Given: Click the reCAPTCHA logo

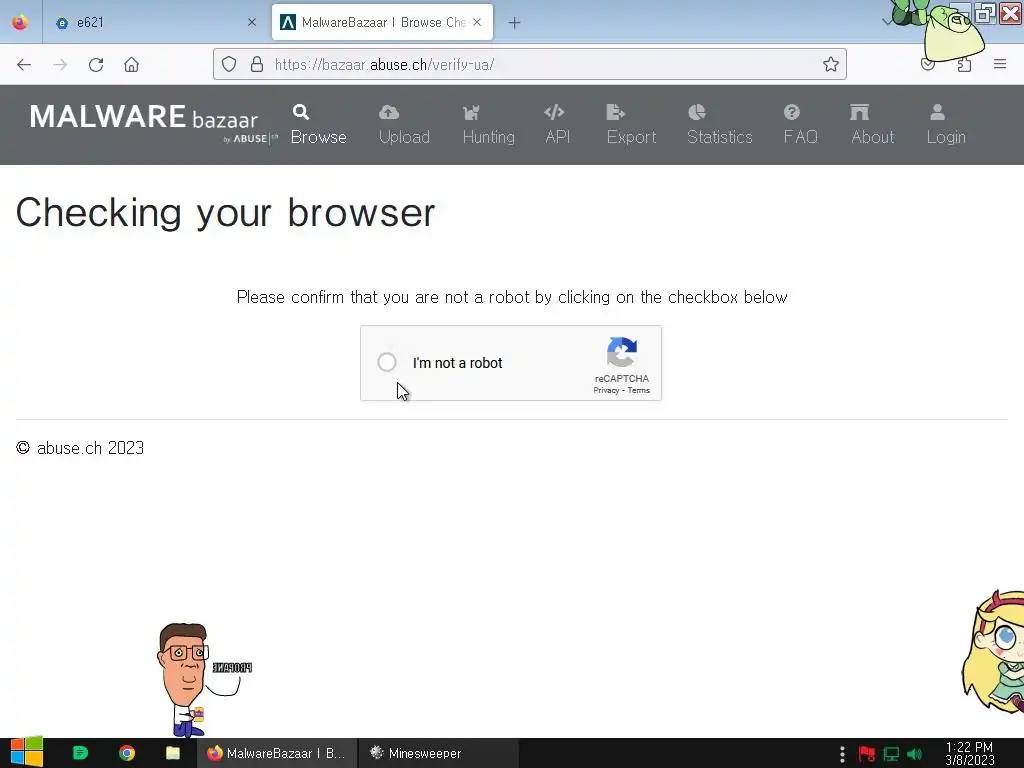Looking at the screenshot, I should tap(622, 353).
